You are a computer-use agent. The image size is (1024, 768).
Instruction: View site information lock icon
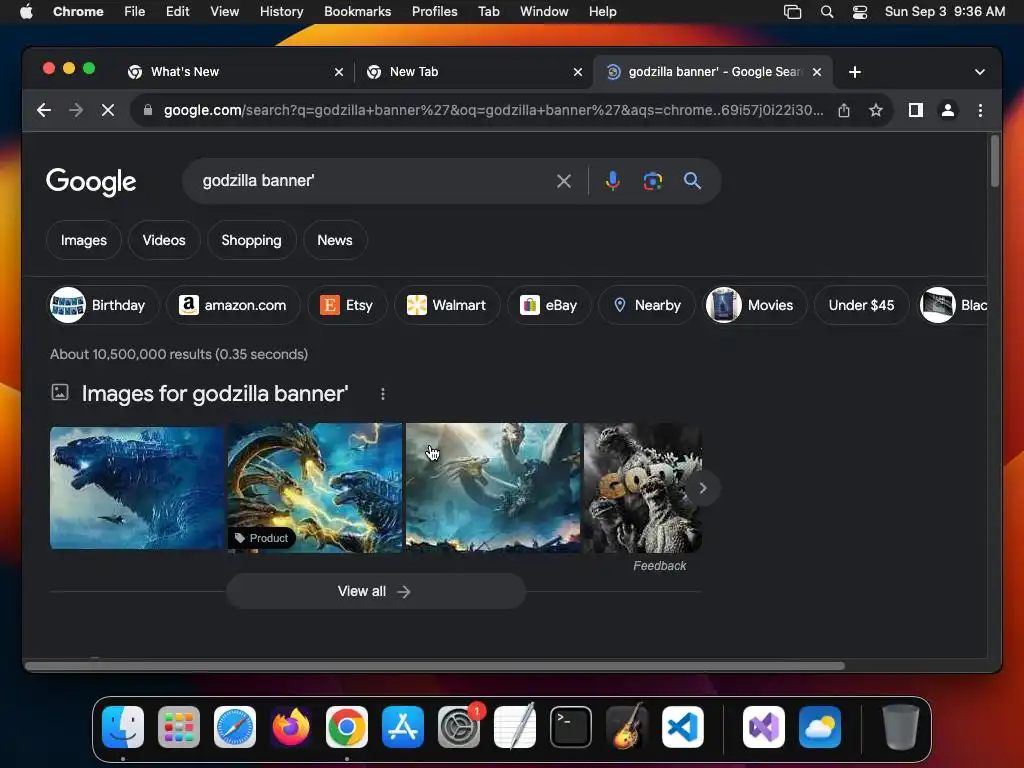(148, 110)
